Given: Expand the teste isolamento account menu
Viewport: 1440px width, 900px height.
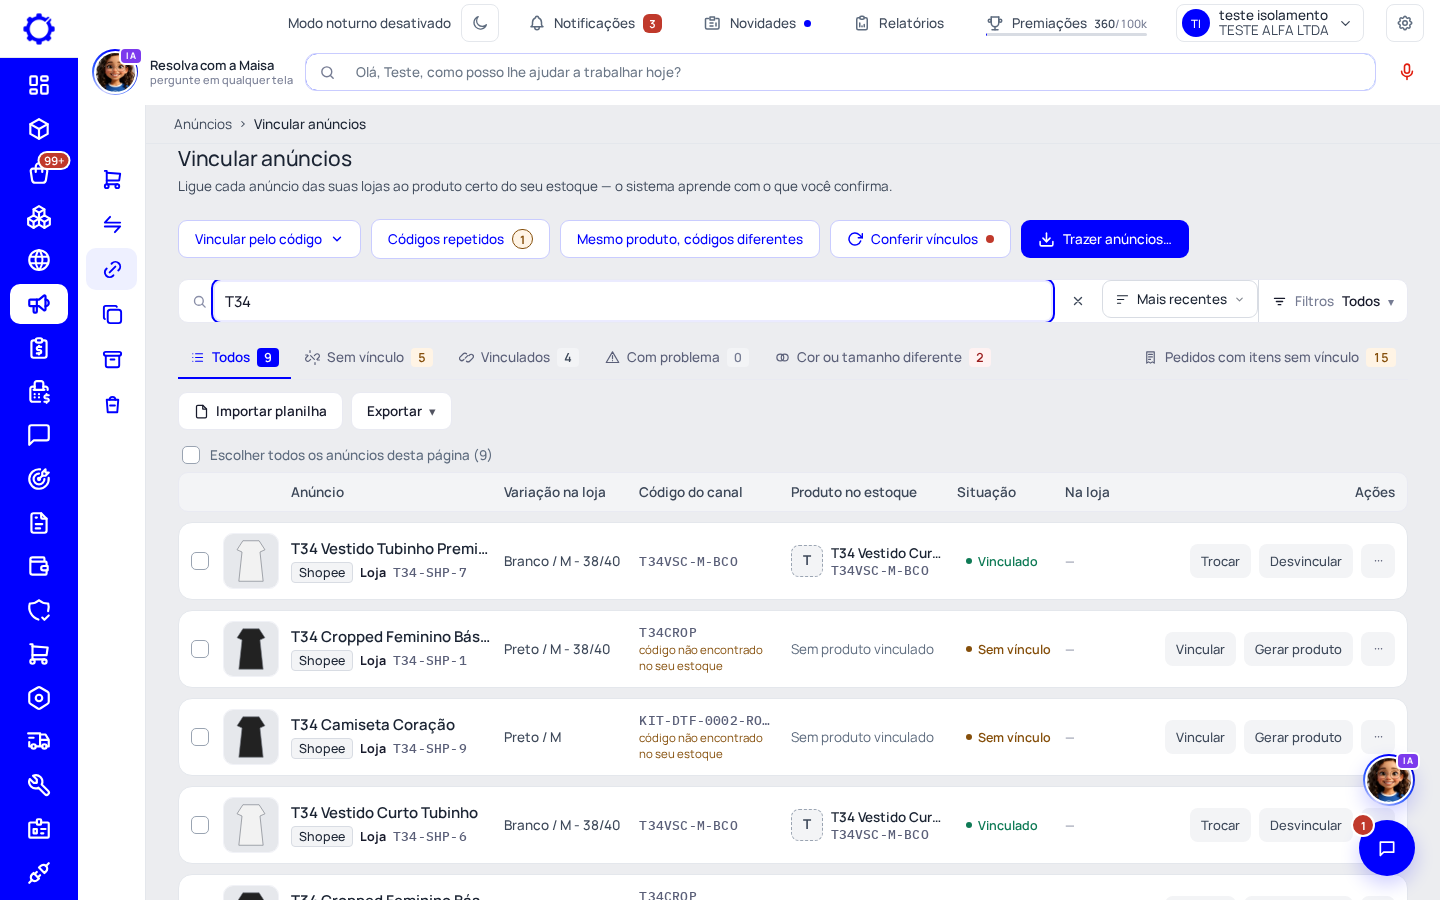Looking at the screenshot, I should click(x=1270, y=23).
